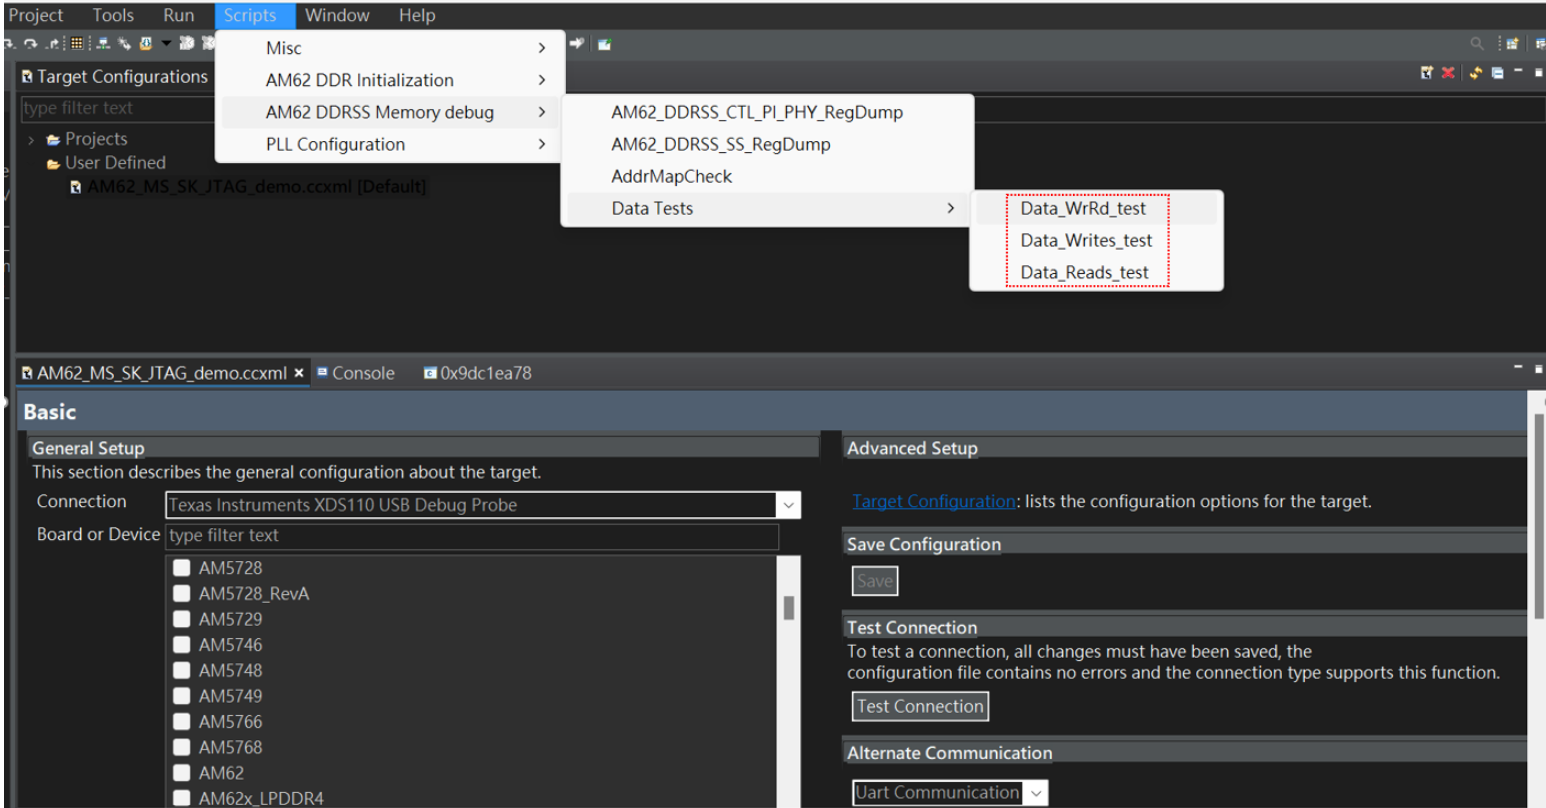
Task: Open the Run menu
Action: 179,15
